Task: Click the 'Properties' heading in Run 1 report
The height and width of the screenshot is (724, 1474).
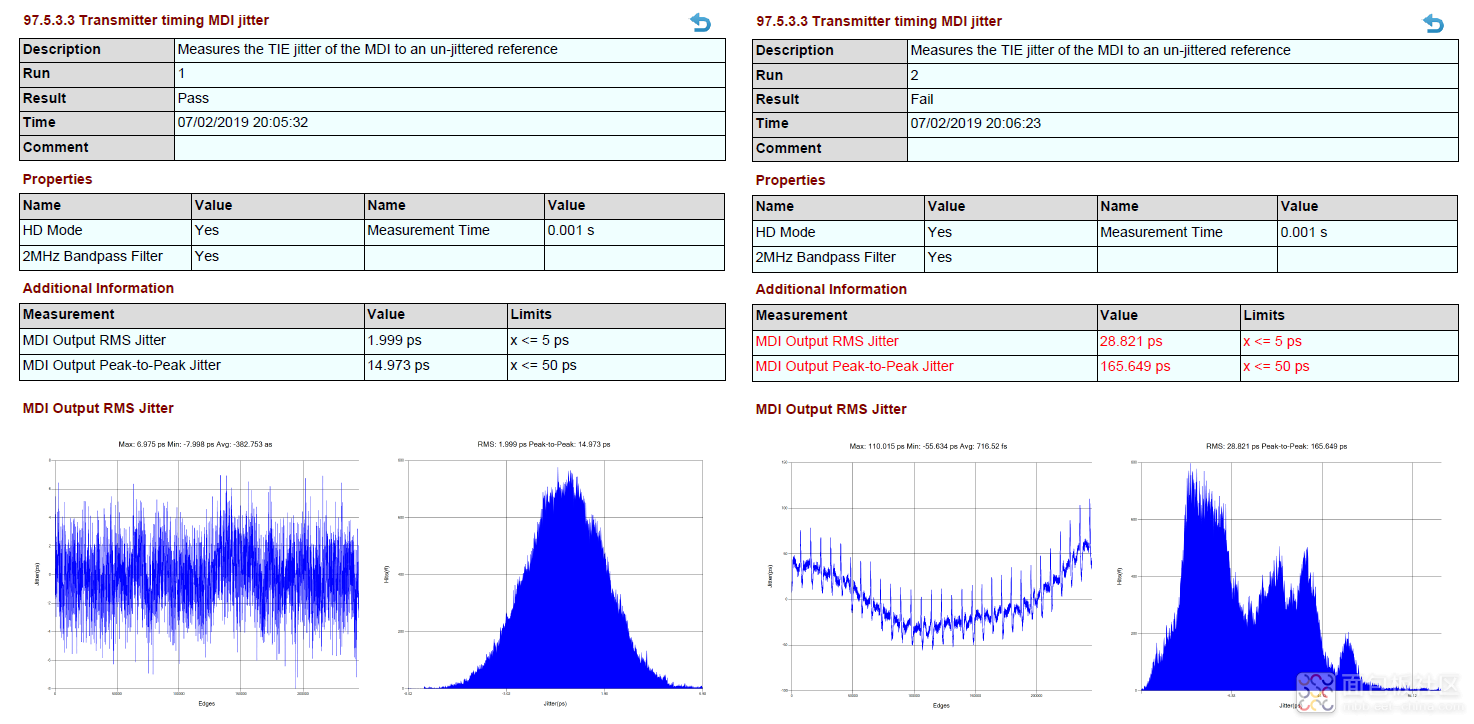Action: [x=57, y=179]
